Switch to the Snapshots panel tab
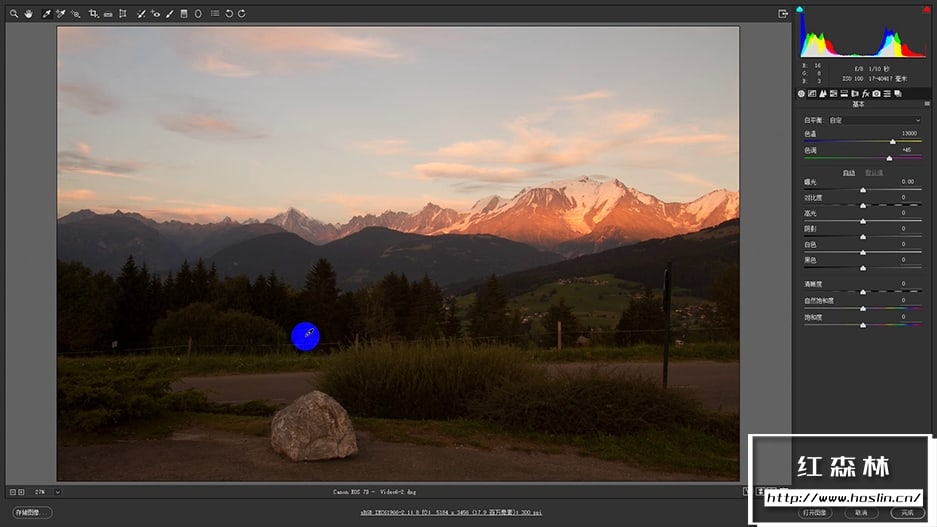The width and height of the screenshot is (937, 527). pyautogui.click(x=898, y=94)
